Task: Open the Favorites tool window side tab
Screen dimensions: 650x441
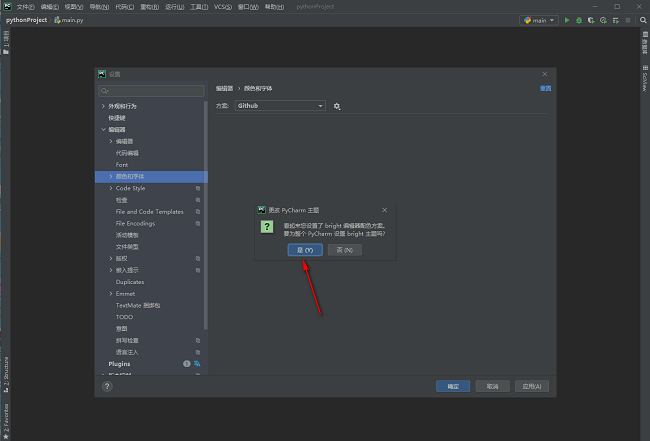Action: click(x=6, y=422)
